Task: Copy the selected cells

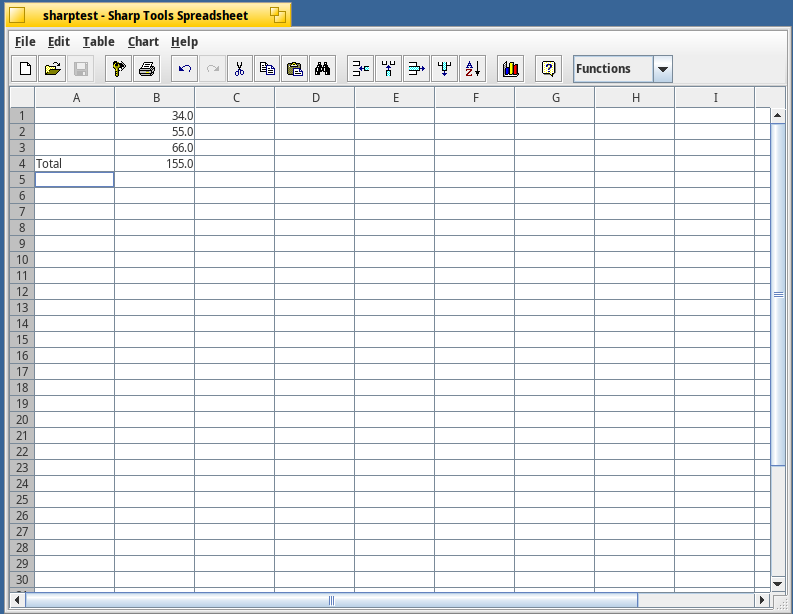Action: [267, 69]
